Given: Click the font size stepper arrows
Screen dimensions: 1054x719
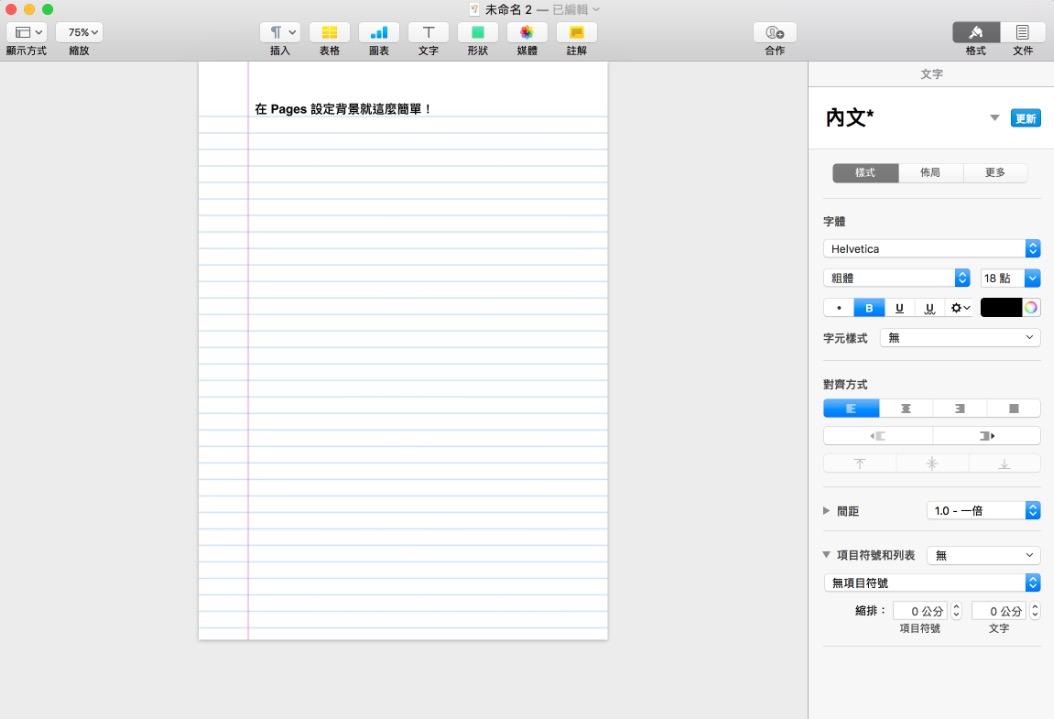Looking at the screenshot, I should coord(1032,278).
